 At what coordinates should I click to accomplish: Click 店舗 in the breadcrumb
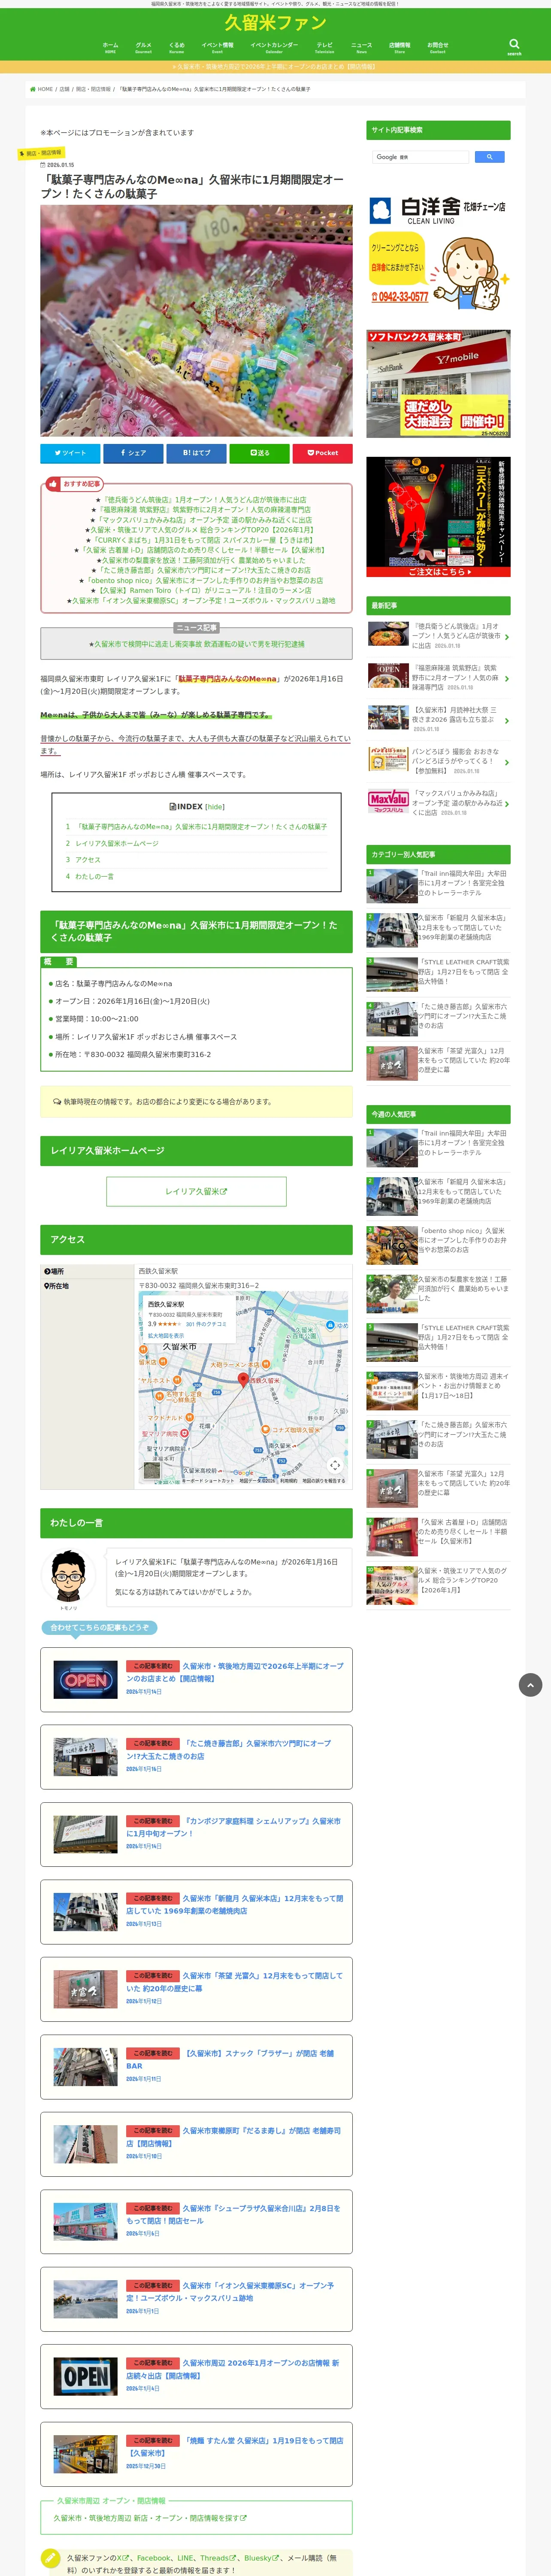click(x=64, y=89)
